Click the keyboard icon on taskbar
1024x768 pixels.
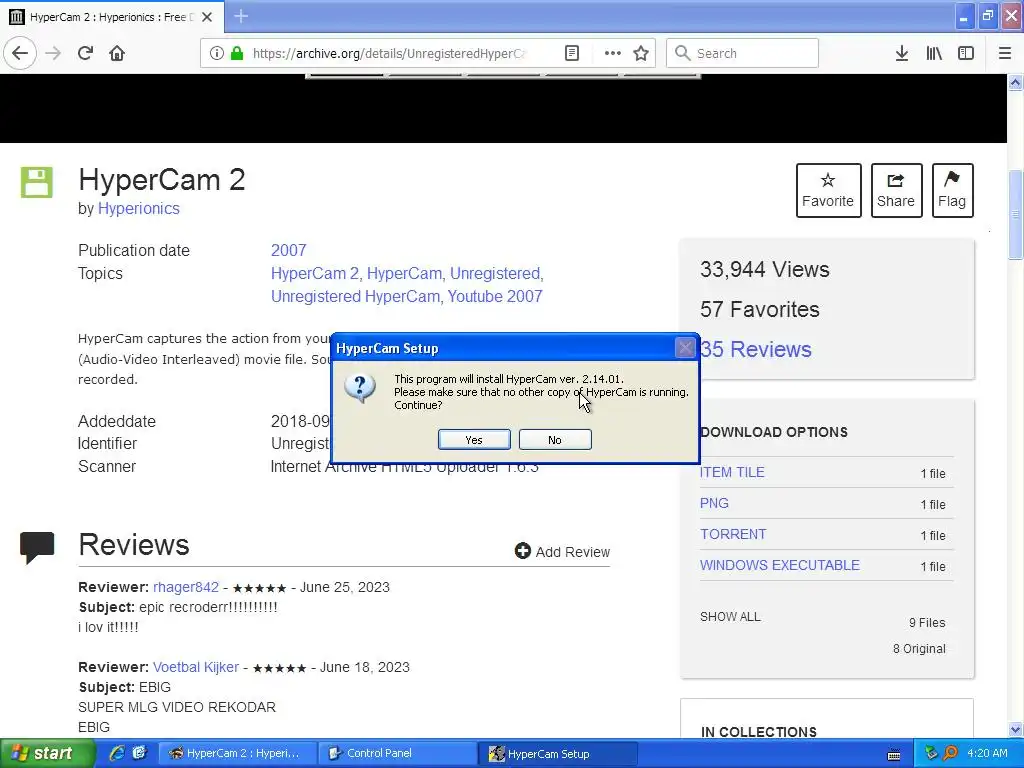(x=894, y=754)
